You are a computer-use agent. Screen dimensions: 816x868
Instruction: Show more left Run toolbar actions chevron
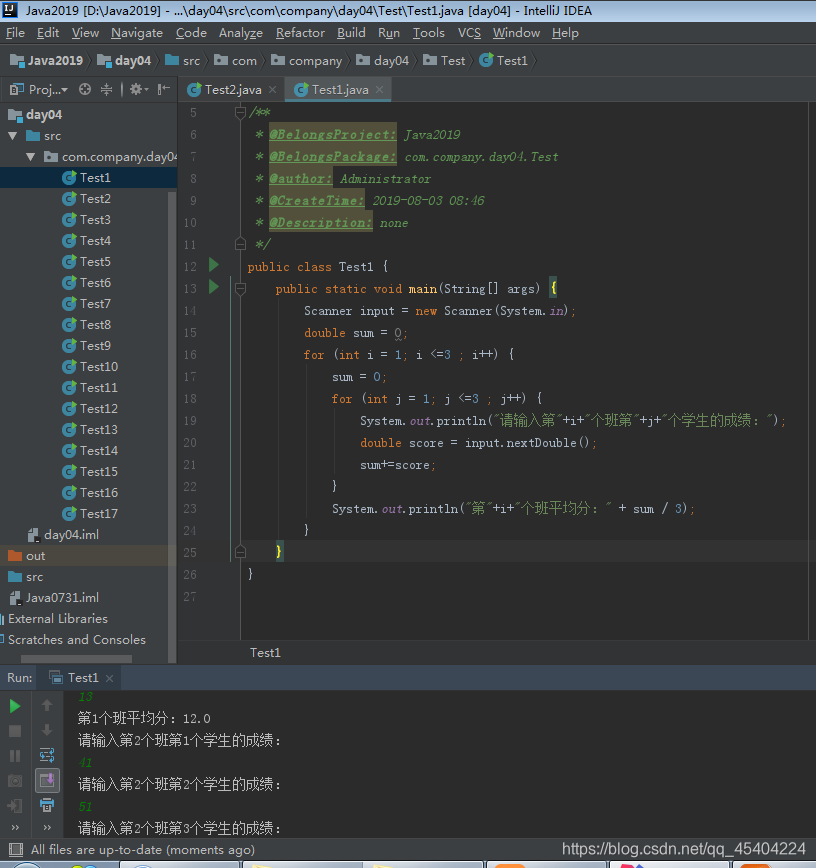point(15,828)
